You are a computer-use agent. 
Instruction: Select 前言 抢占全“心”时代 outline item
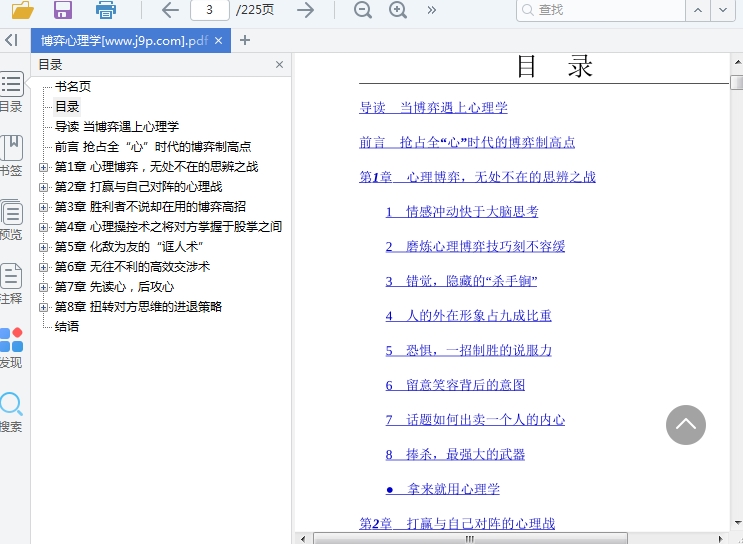(153, 147)
